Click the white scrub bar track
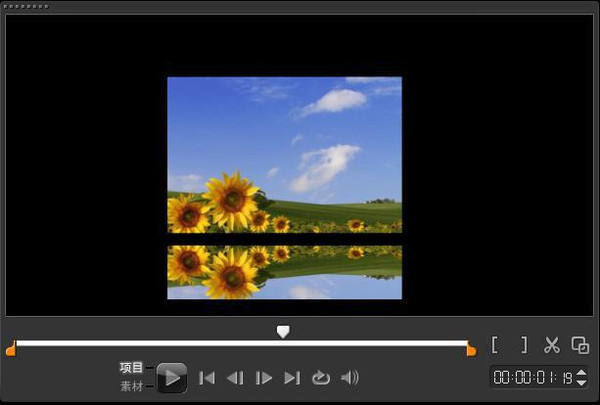This screenshot has width=600, height=405. point(241,343)
